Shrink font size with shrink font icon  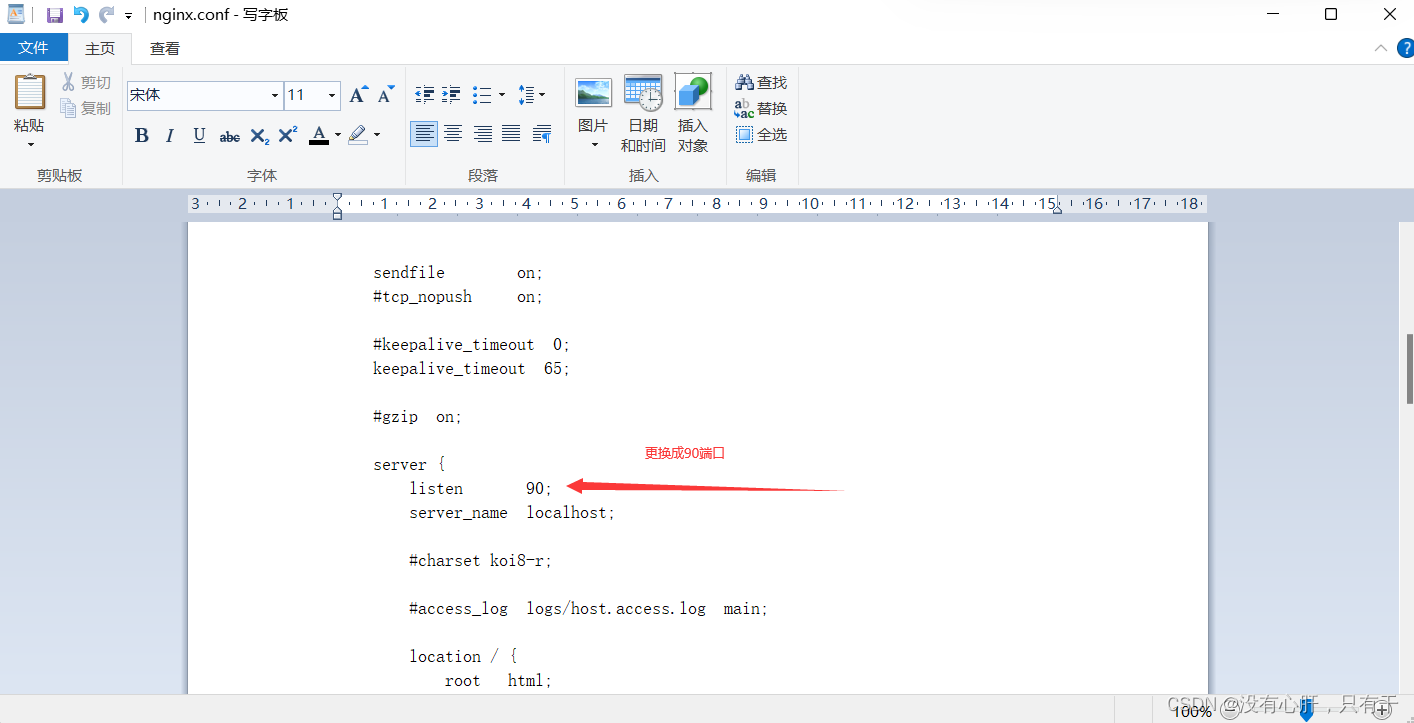pos(386,95)
